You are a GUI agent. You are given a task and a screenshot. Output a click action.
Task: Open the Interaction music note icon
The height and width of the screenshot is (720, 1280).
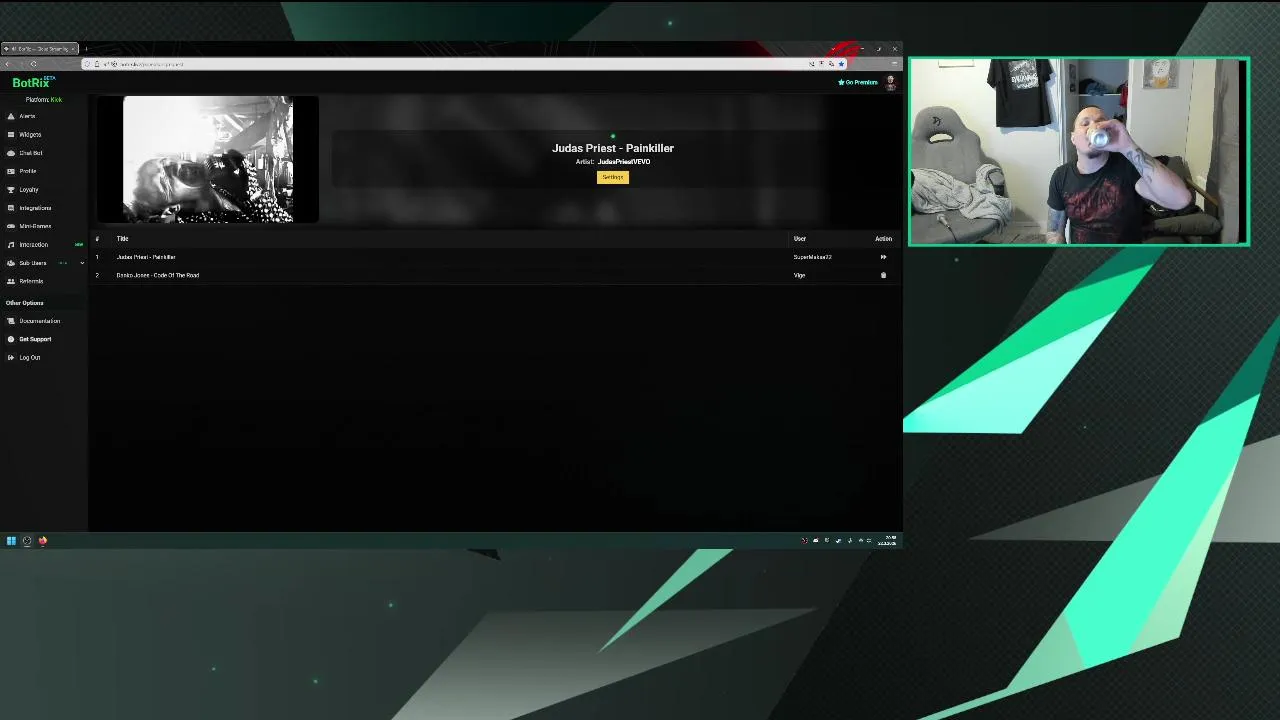[11, 244]
